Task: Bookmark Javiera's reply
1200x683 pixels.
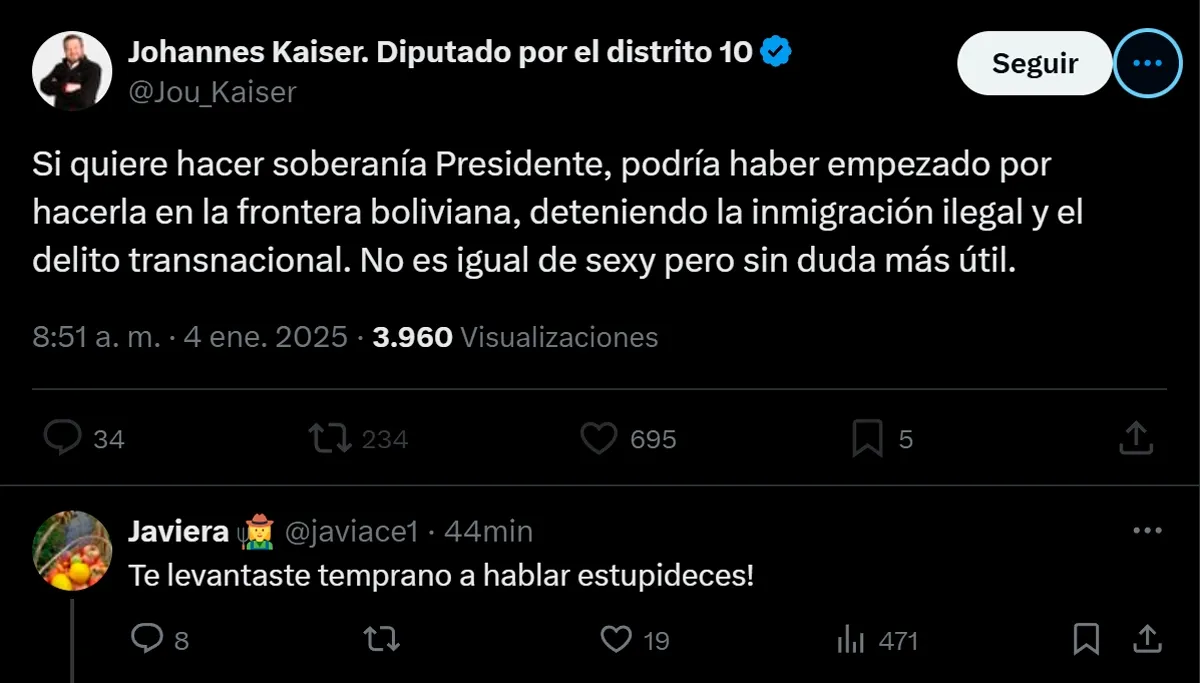Action: (1086, 638)
